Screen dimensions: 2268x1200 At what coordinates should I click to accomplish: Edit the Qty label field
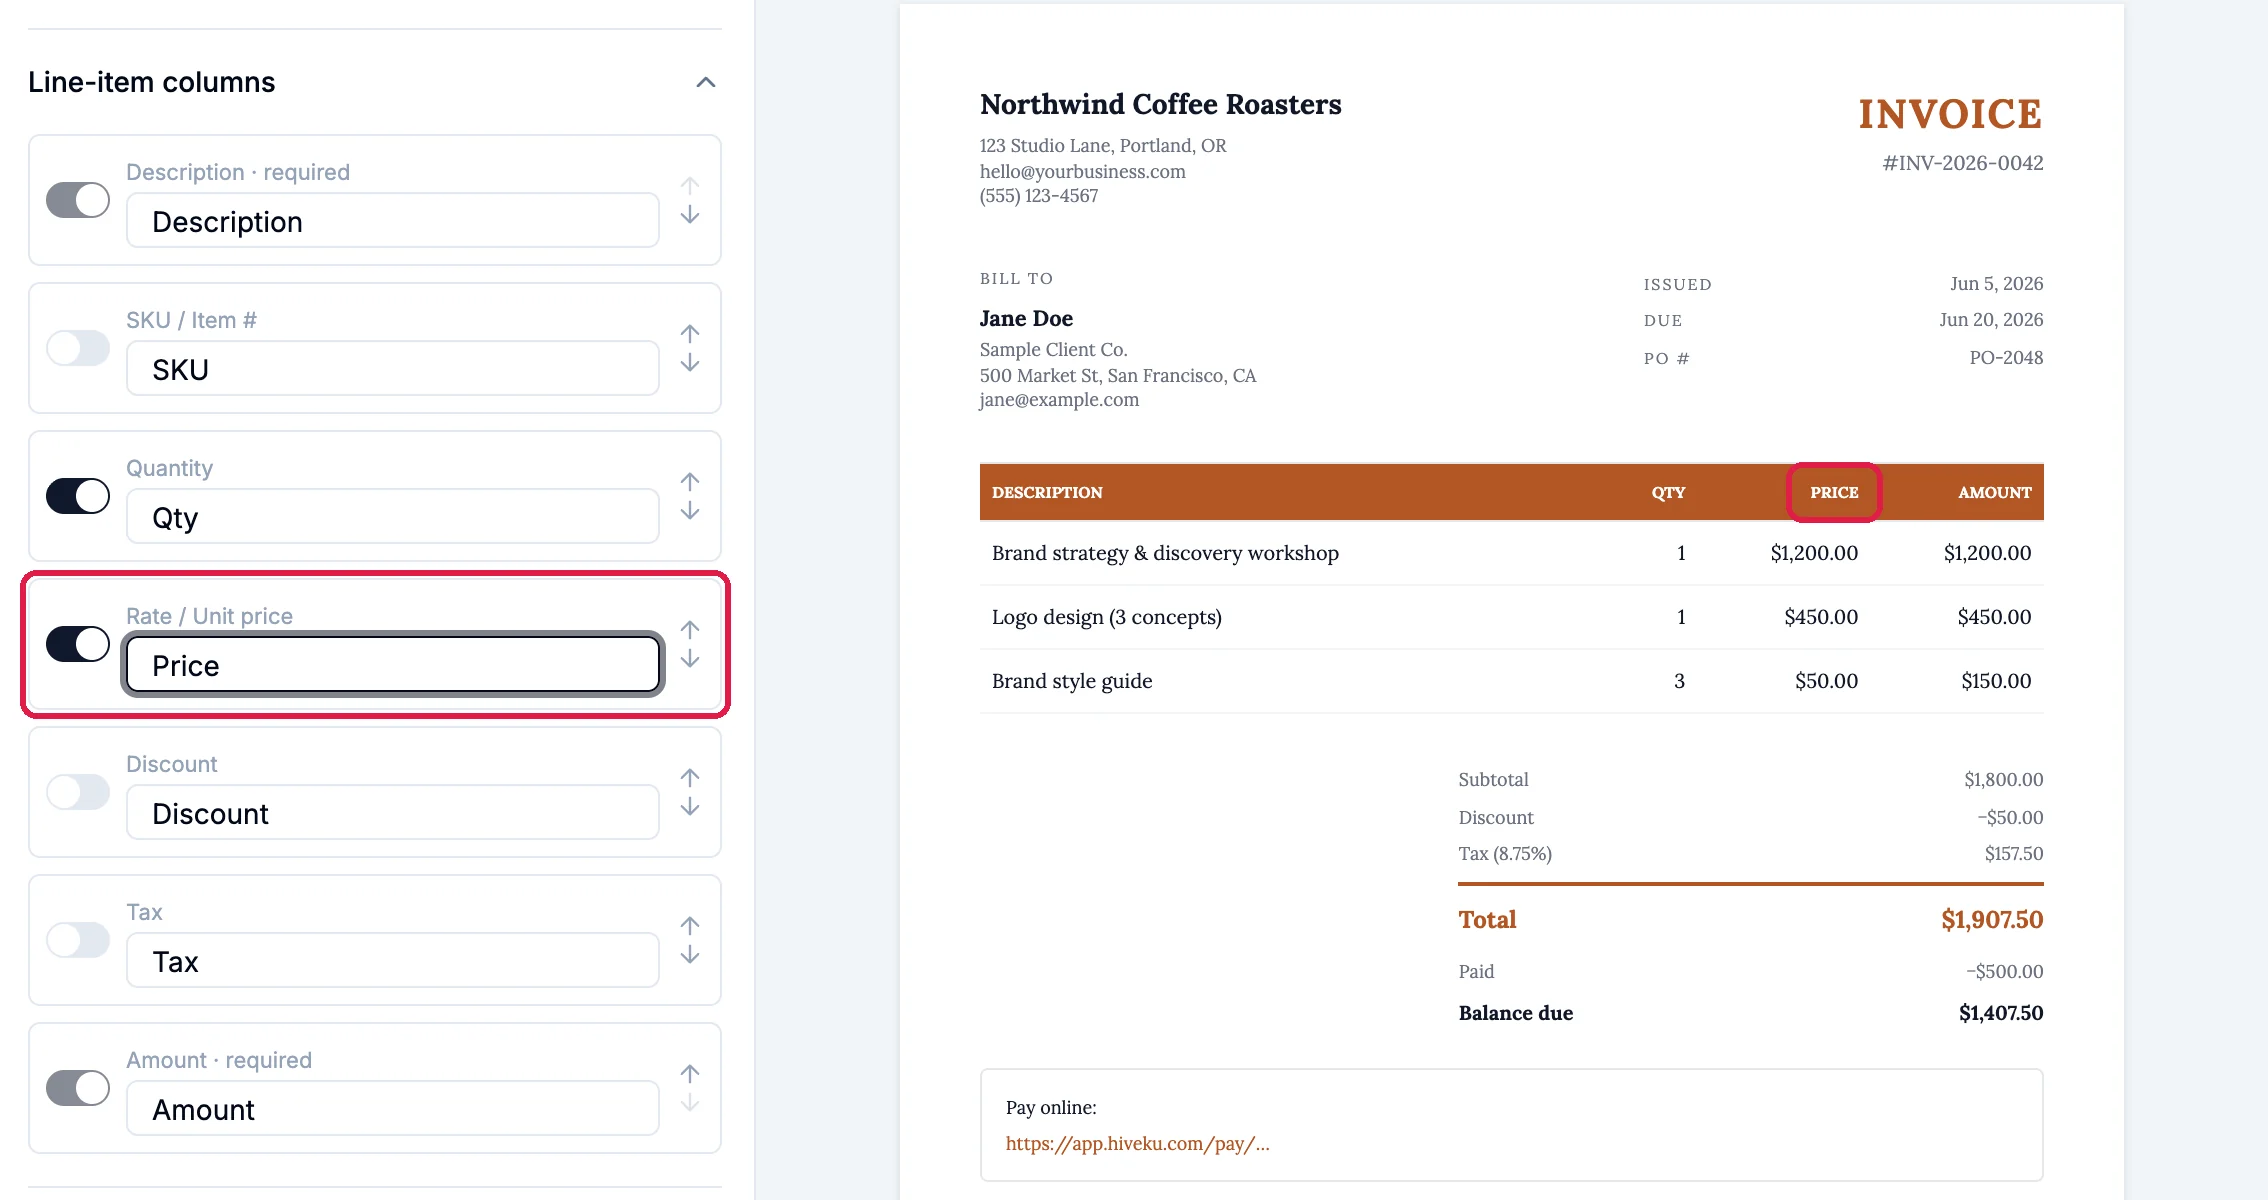[x=393, y=517]
